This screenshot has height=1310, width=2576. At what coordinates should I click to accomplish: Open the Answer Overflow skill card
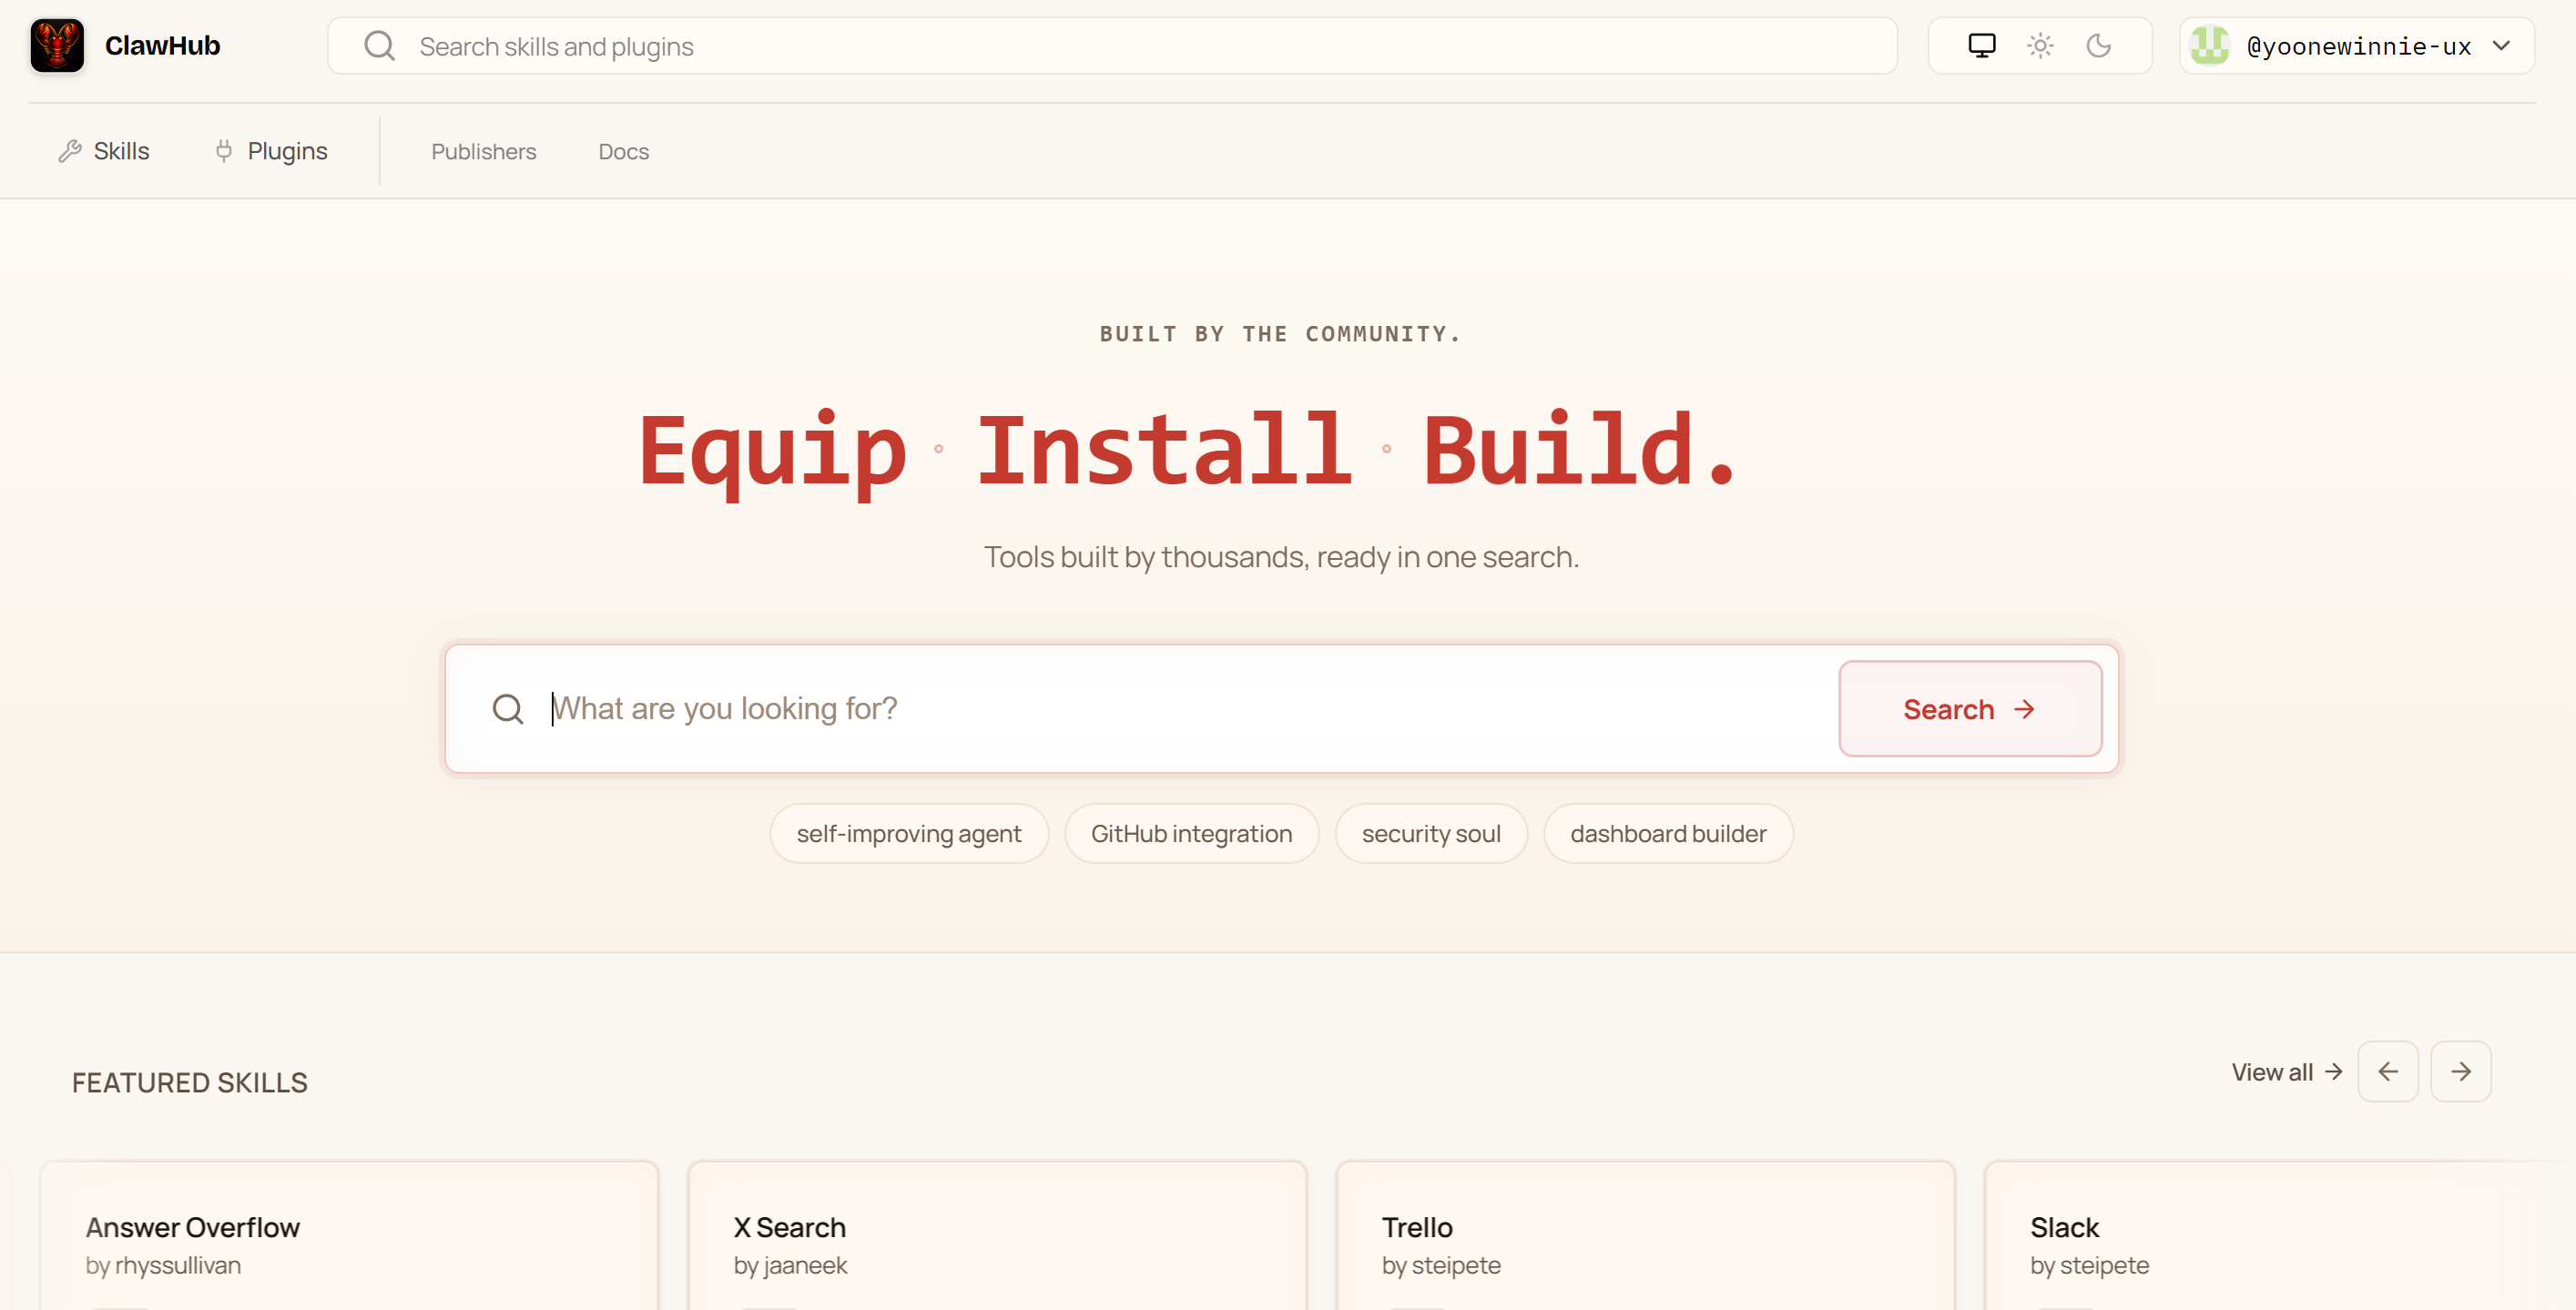(x=349, y=1236)
